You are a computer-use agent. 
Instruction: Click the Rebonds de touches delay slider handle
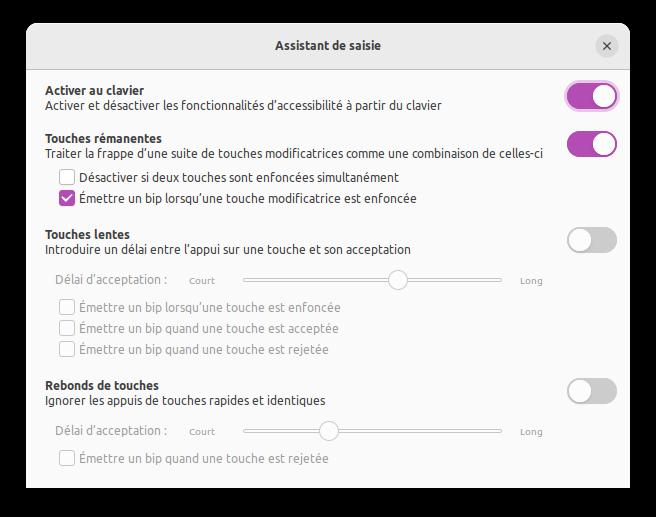pos(329,431)
